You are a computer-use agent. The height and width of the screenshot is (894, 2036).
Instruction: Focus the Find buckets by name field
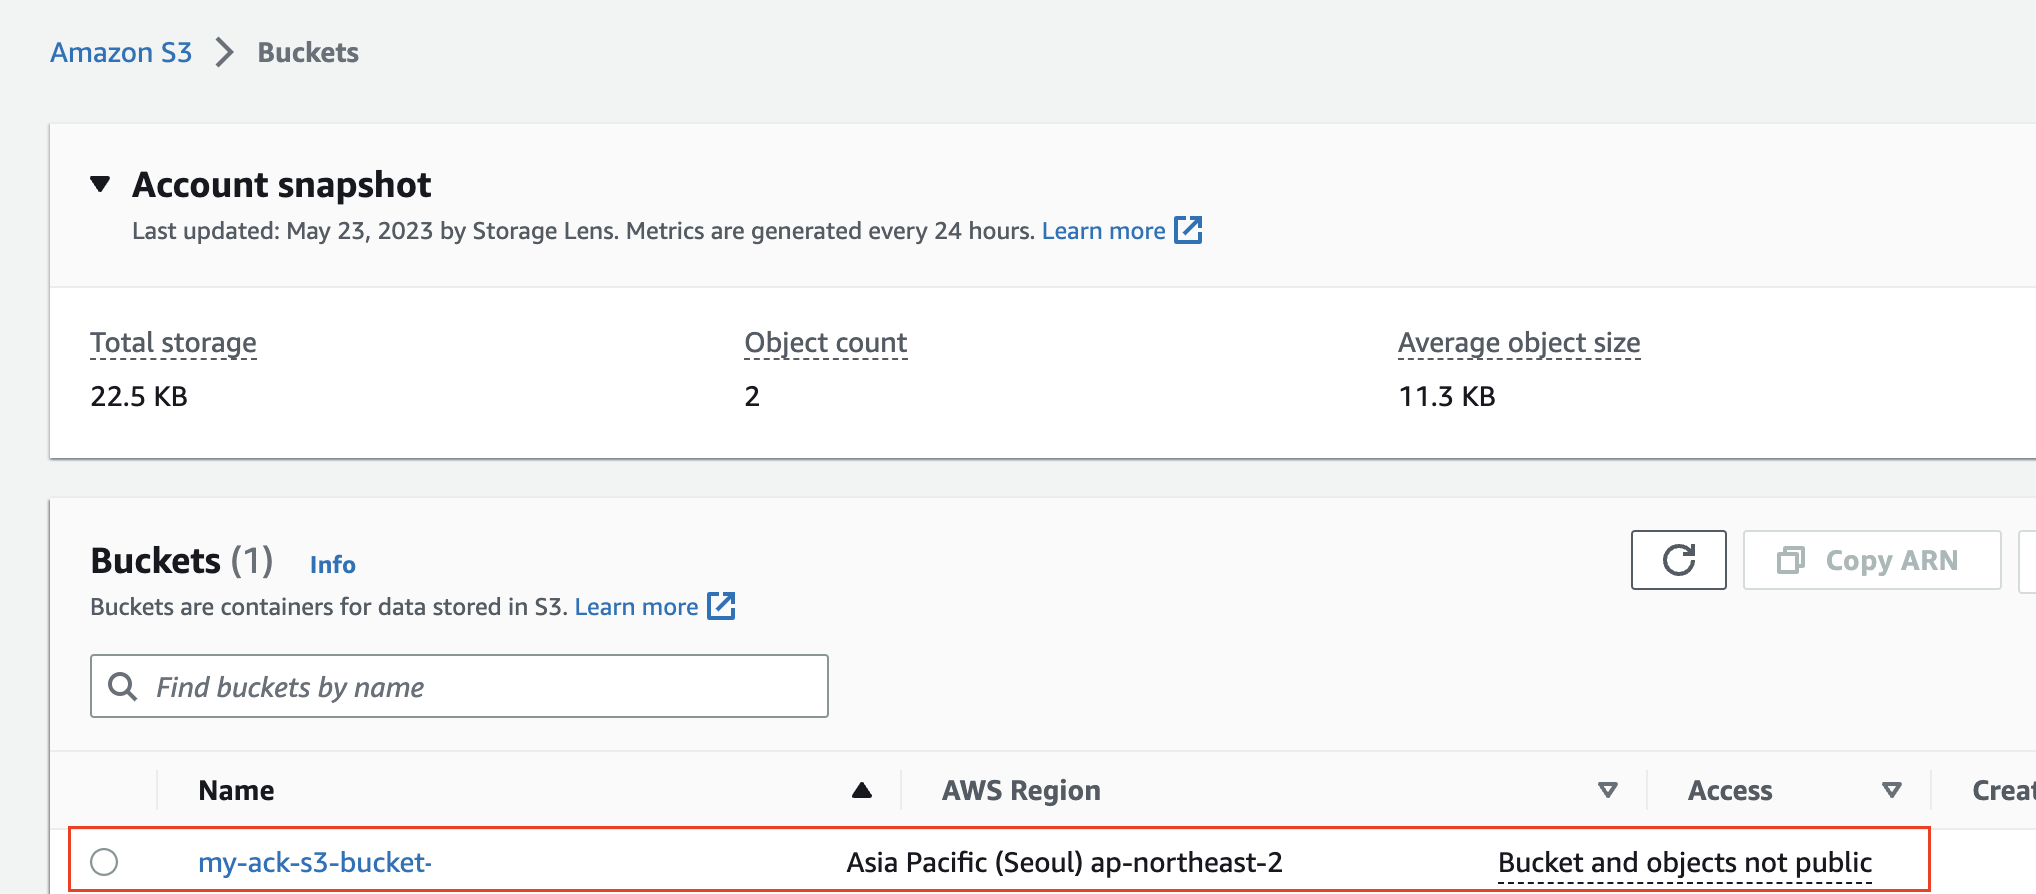(459, 686)
